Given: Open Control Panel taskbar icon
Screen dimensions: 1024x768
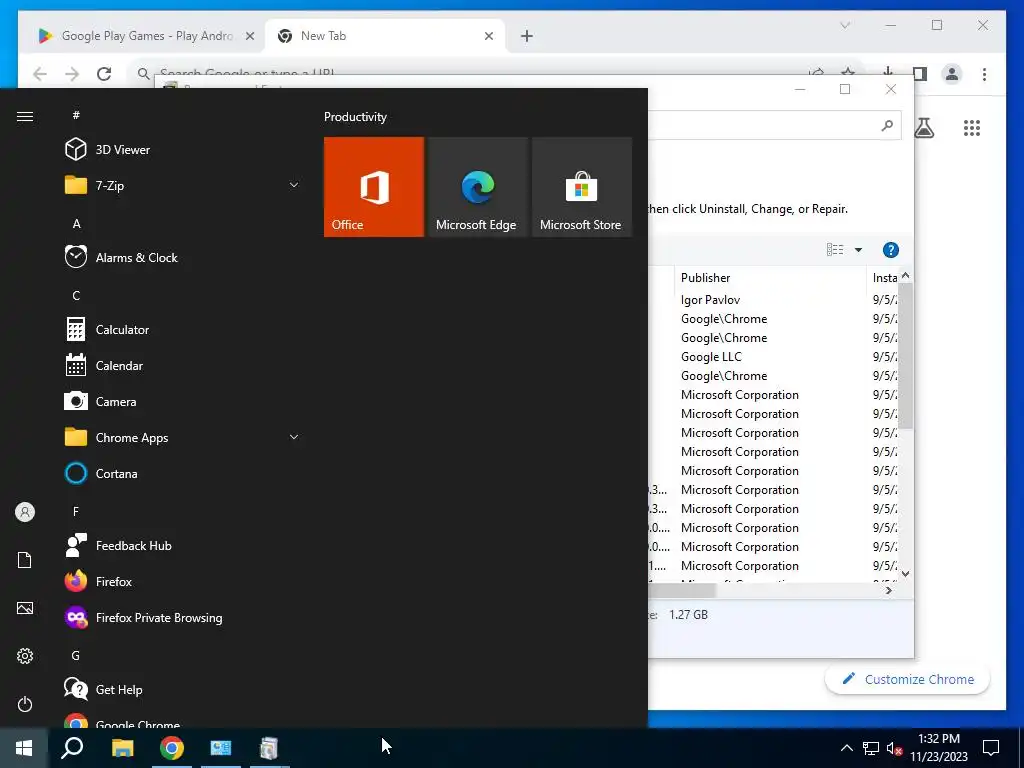Looking at the screenshot, I should [221, 748].
